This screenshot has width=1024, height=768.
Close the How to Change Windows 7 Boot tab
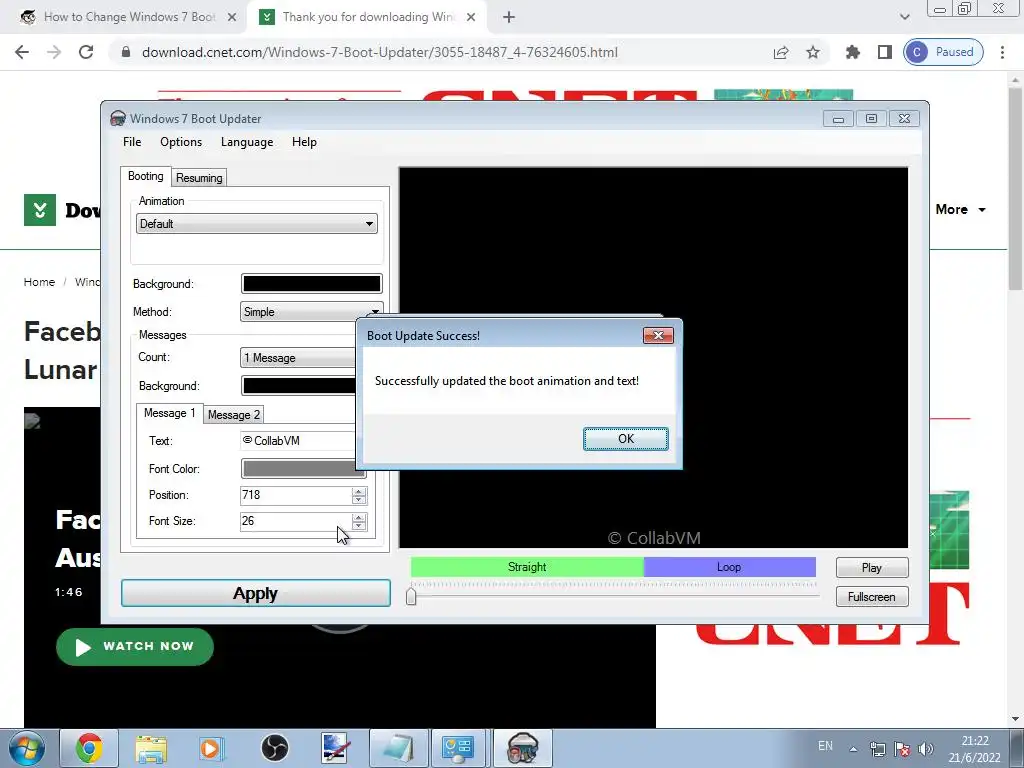[231, 17]
